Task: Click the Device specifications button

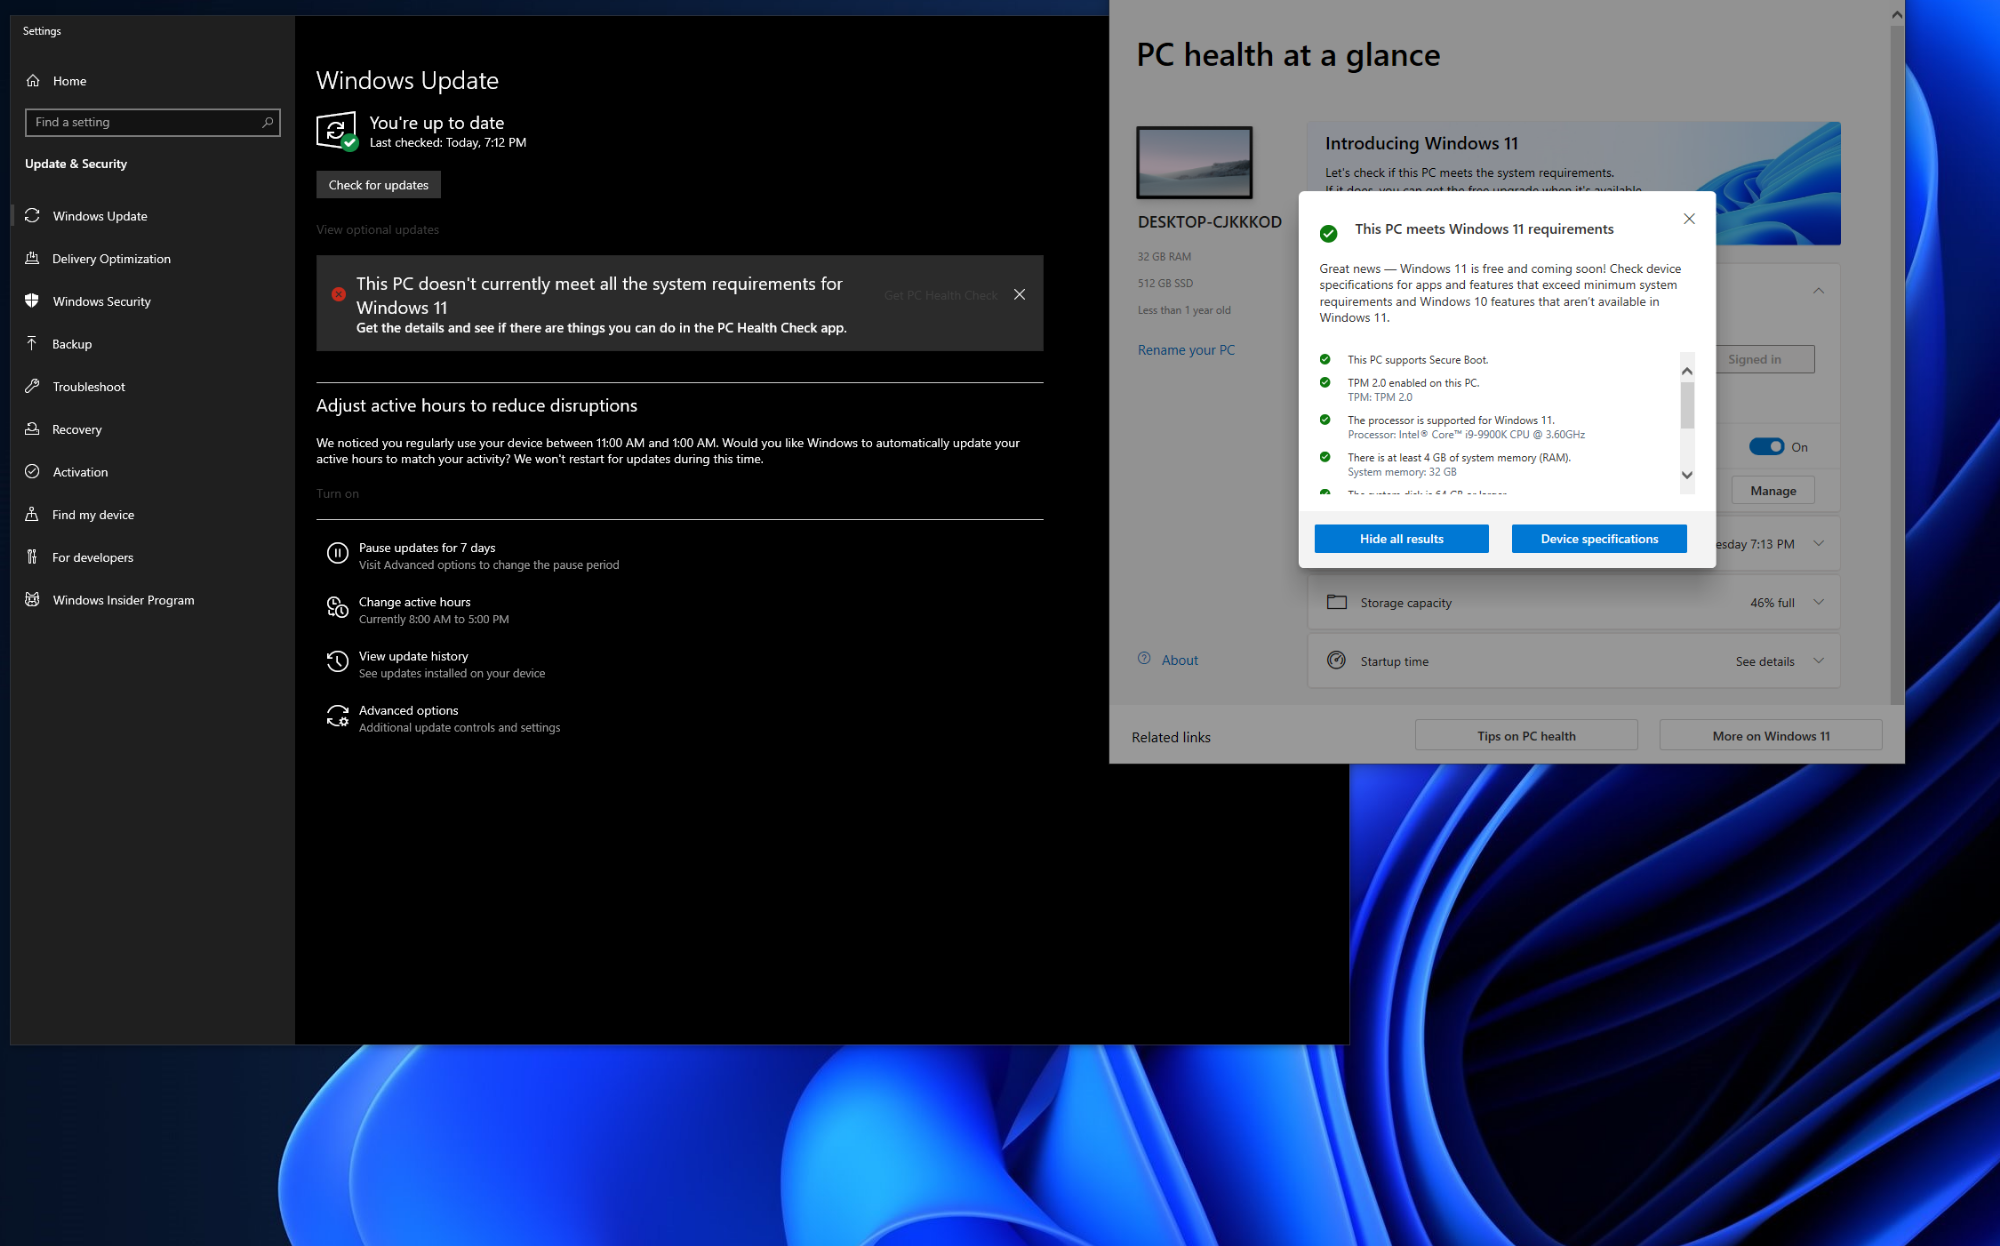Action: (1598, 539)
